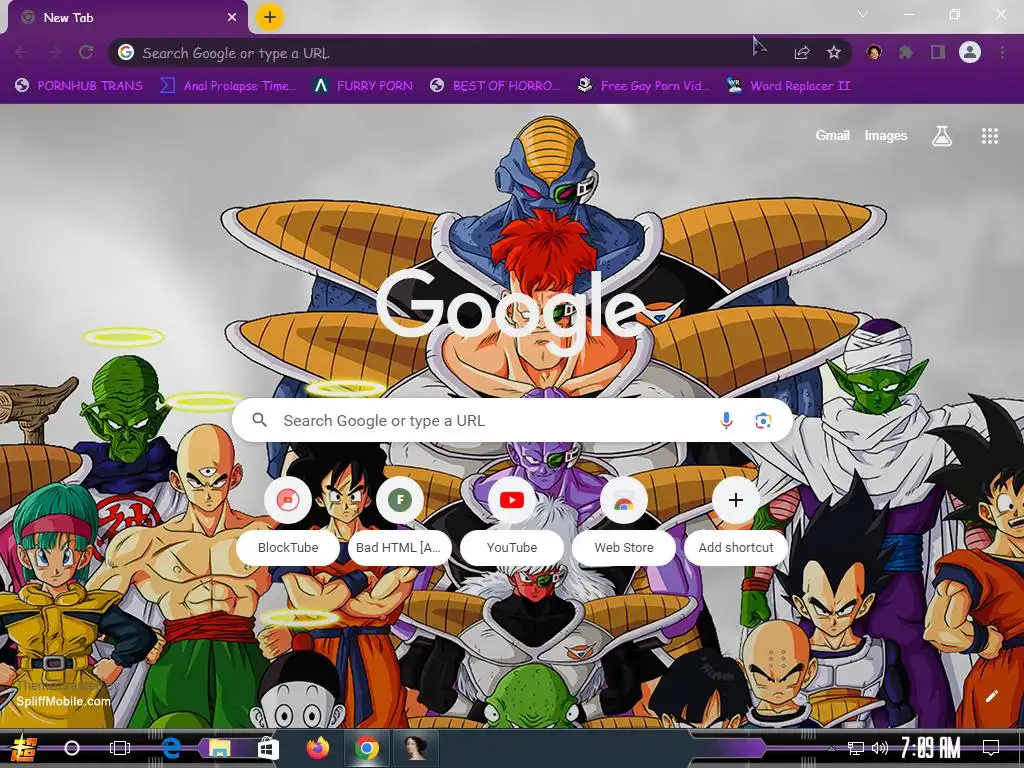Open the tab search chevron dropdown

pyautogui.click(x=863, y=14)
